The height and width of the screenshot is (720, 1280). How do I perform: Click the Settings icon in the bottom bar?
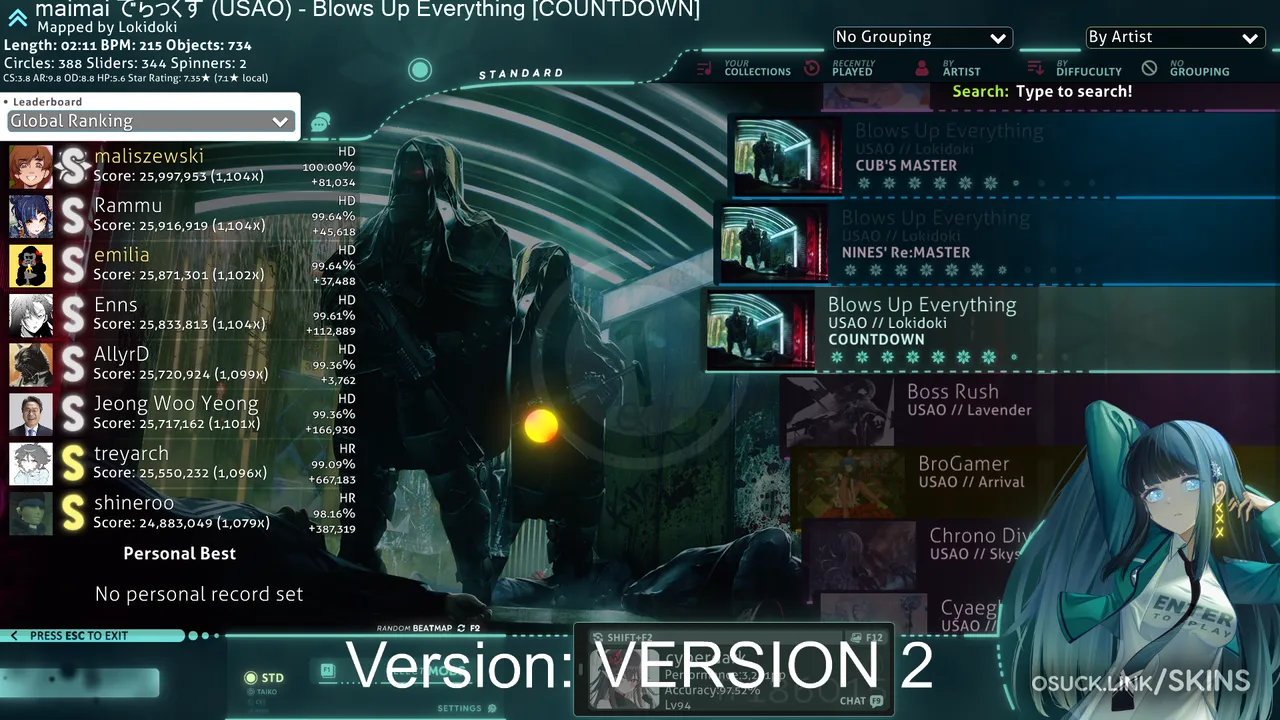492,709
